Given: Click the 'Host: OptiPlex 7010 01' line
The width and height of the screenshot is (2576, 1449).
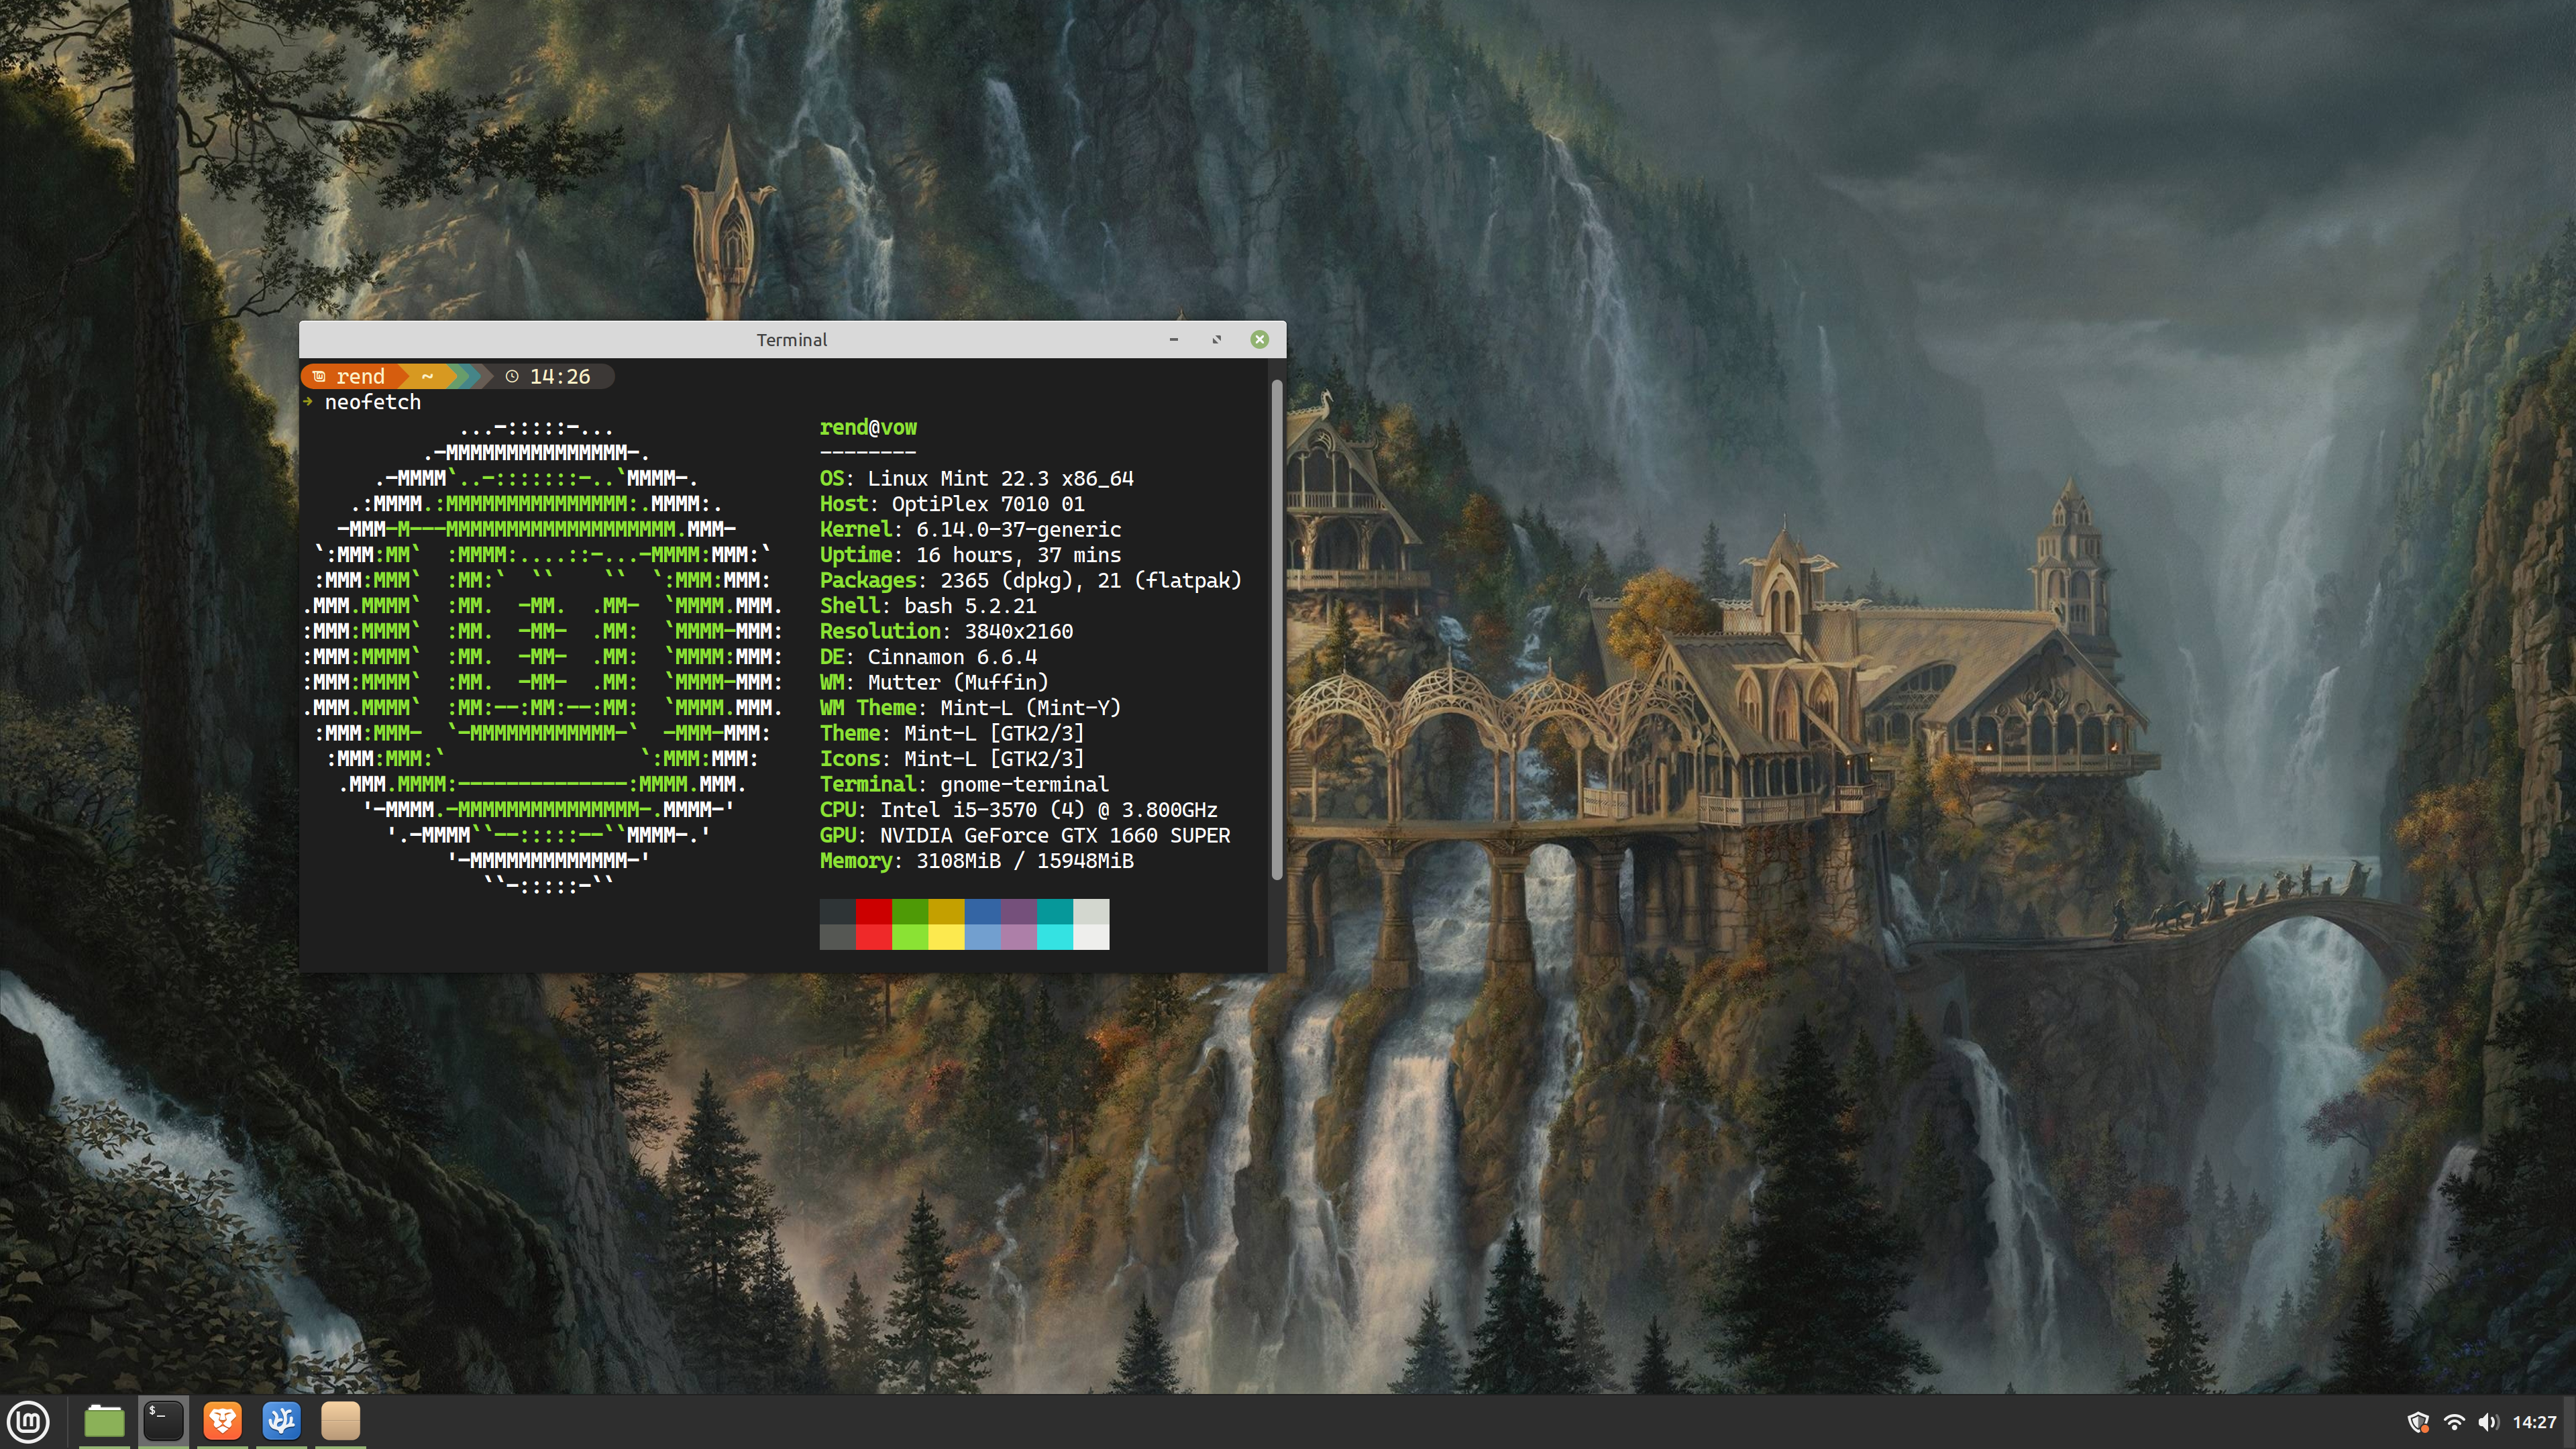Looking at the screenshot, I should click(x=952, y=504).
